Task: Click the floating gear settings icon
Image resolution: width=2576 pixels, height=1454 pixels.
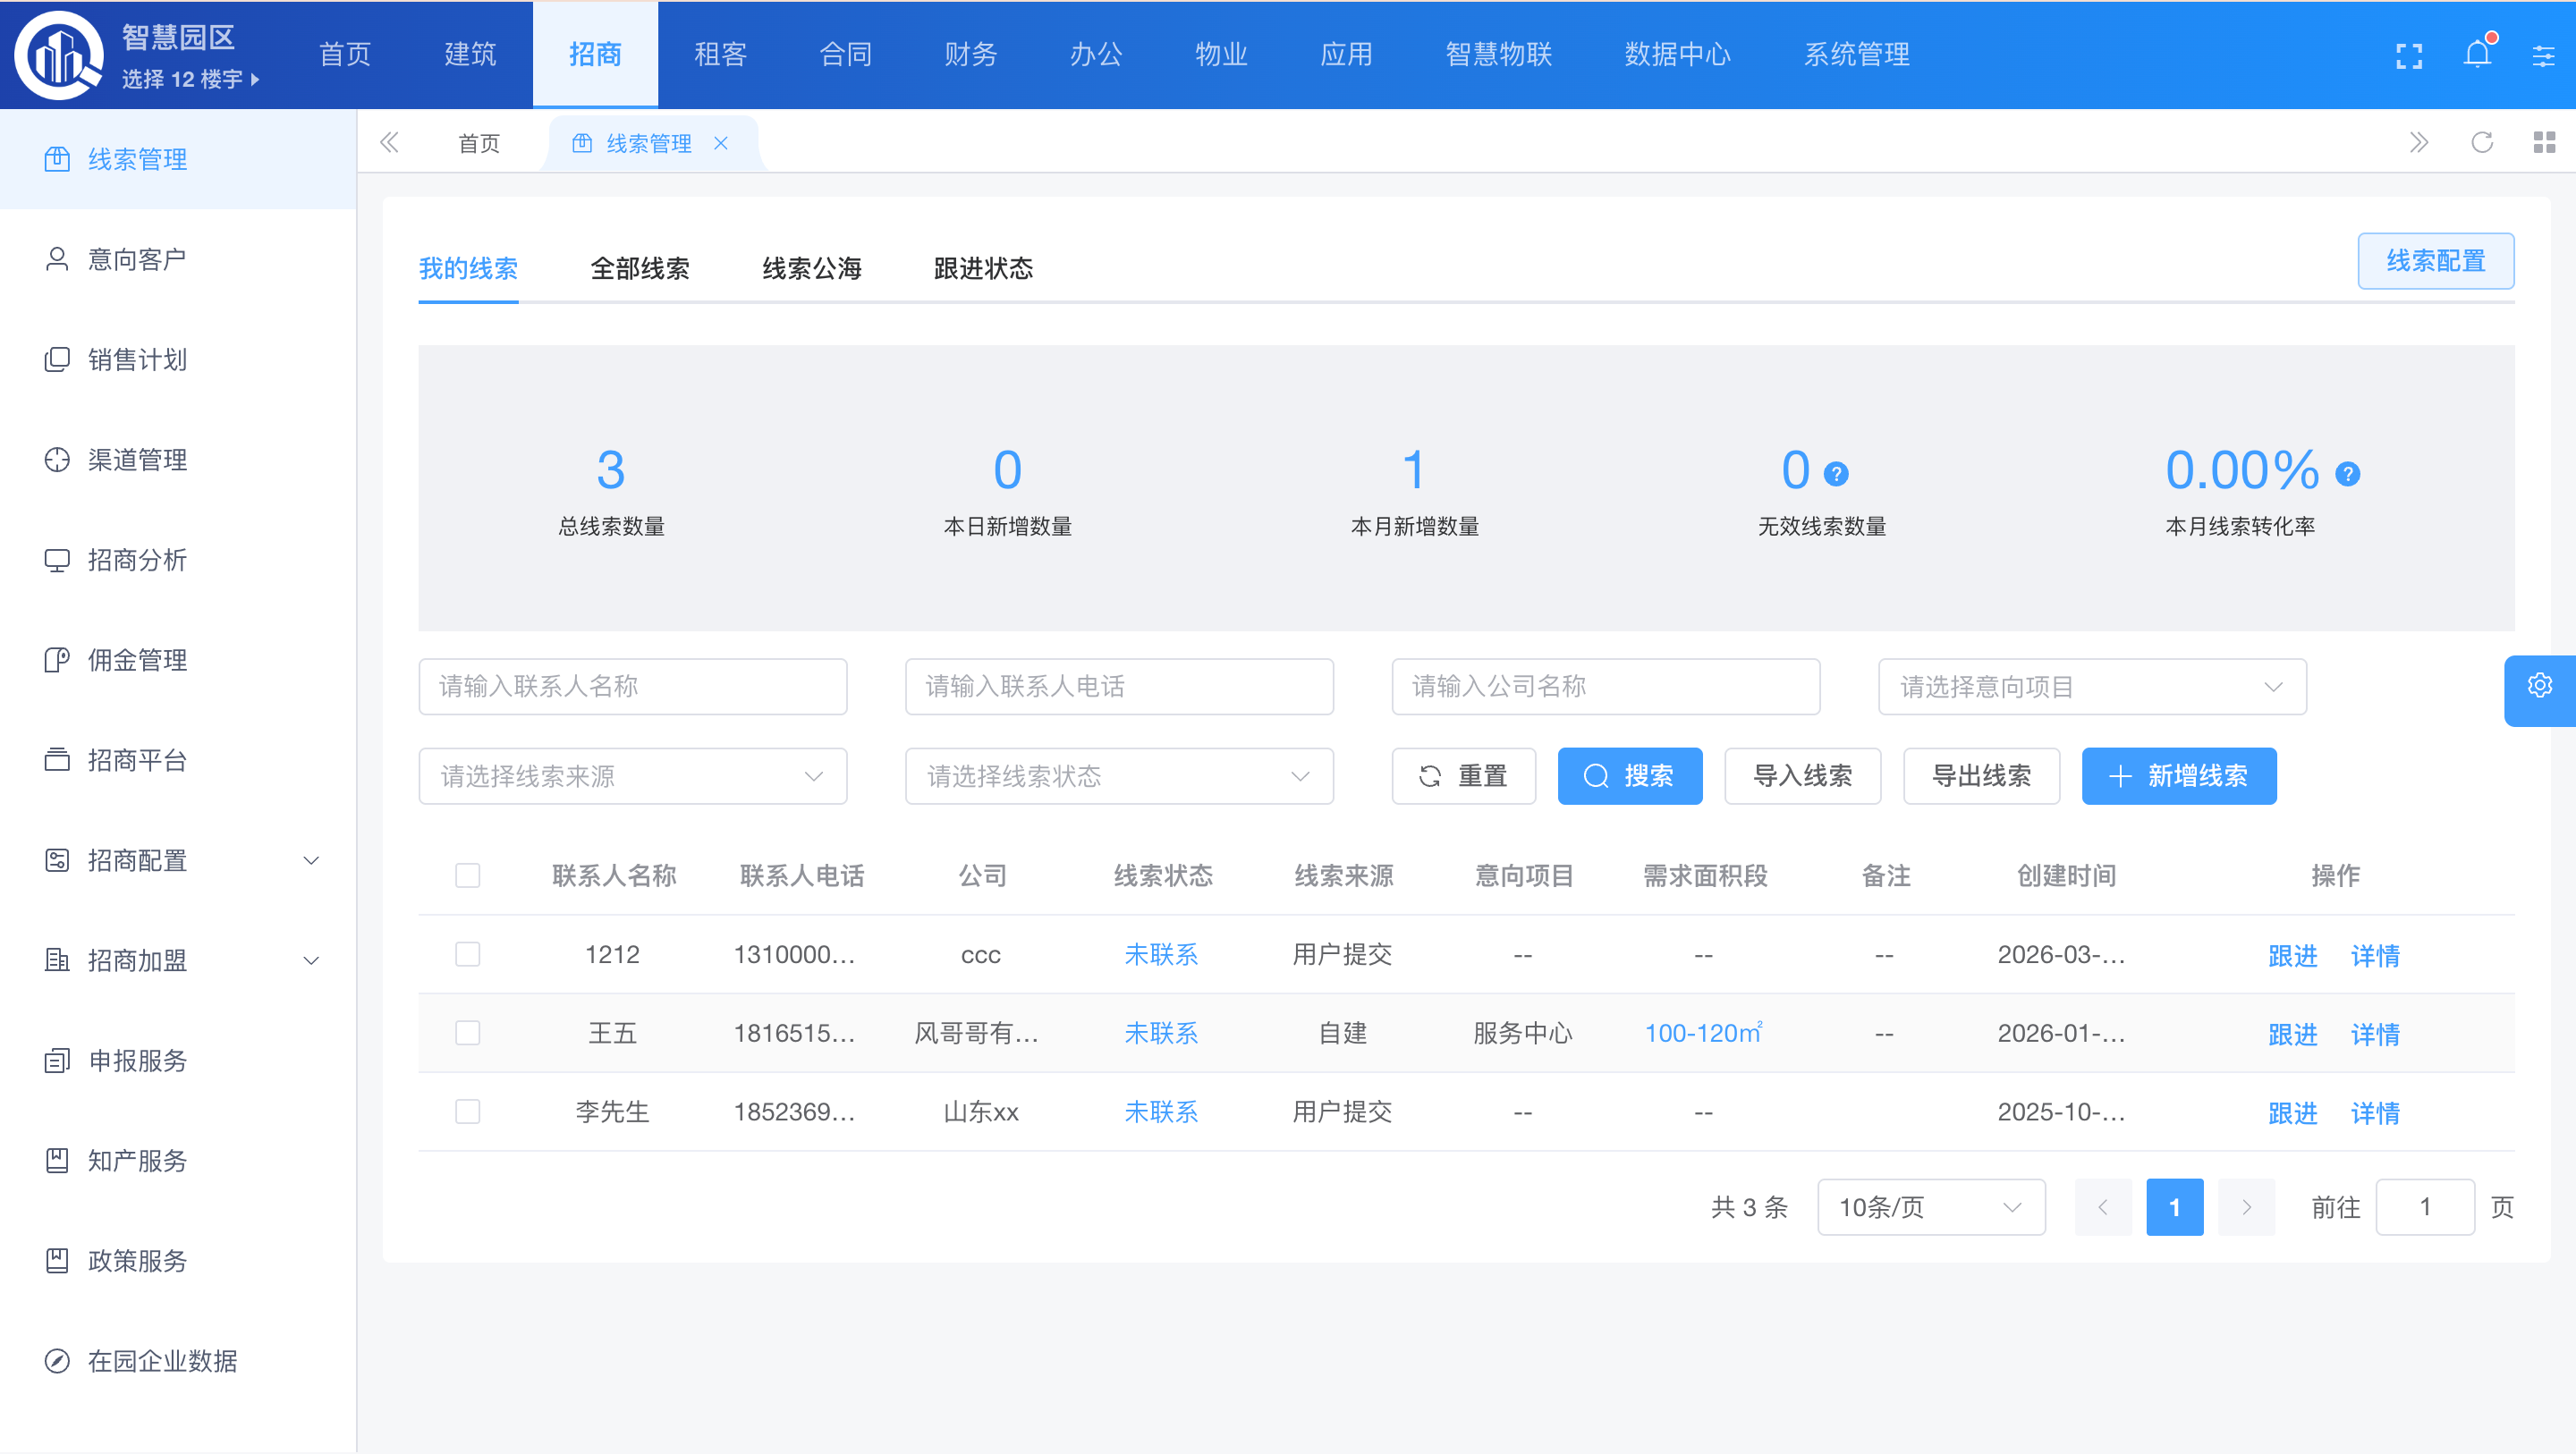Action: pos(2540,686)
